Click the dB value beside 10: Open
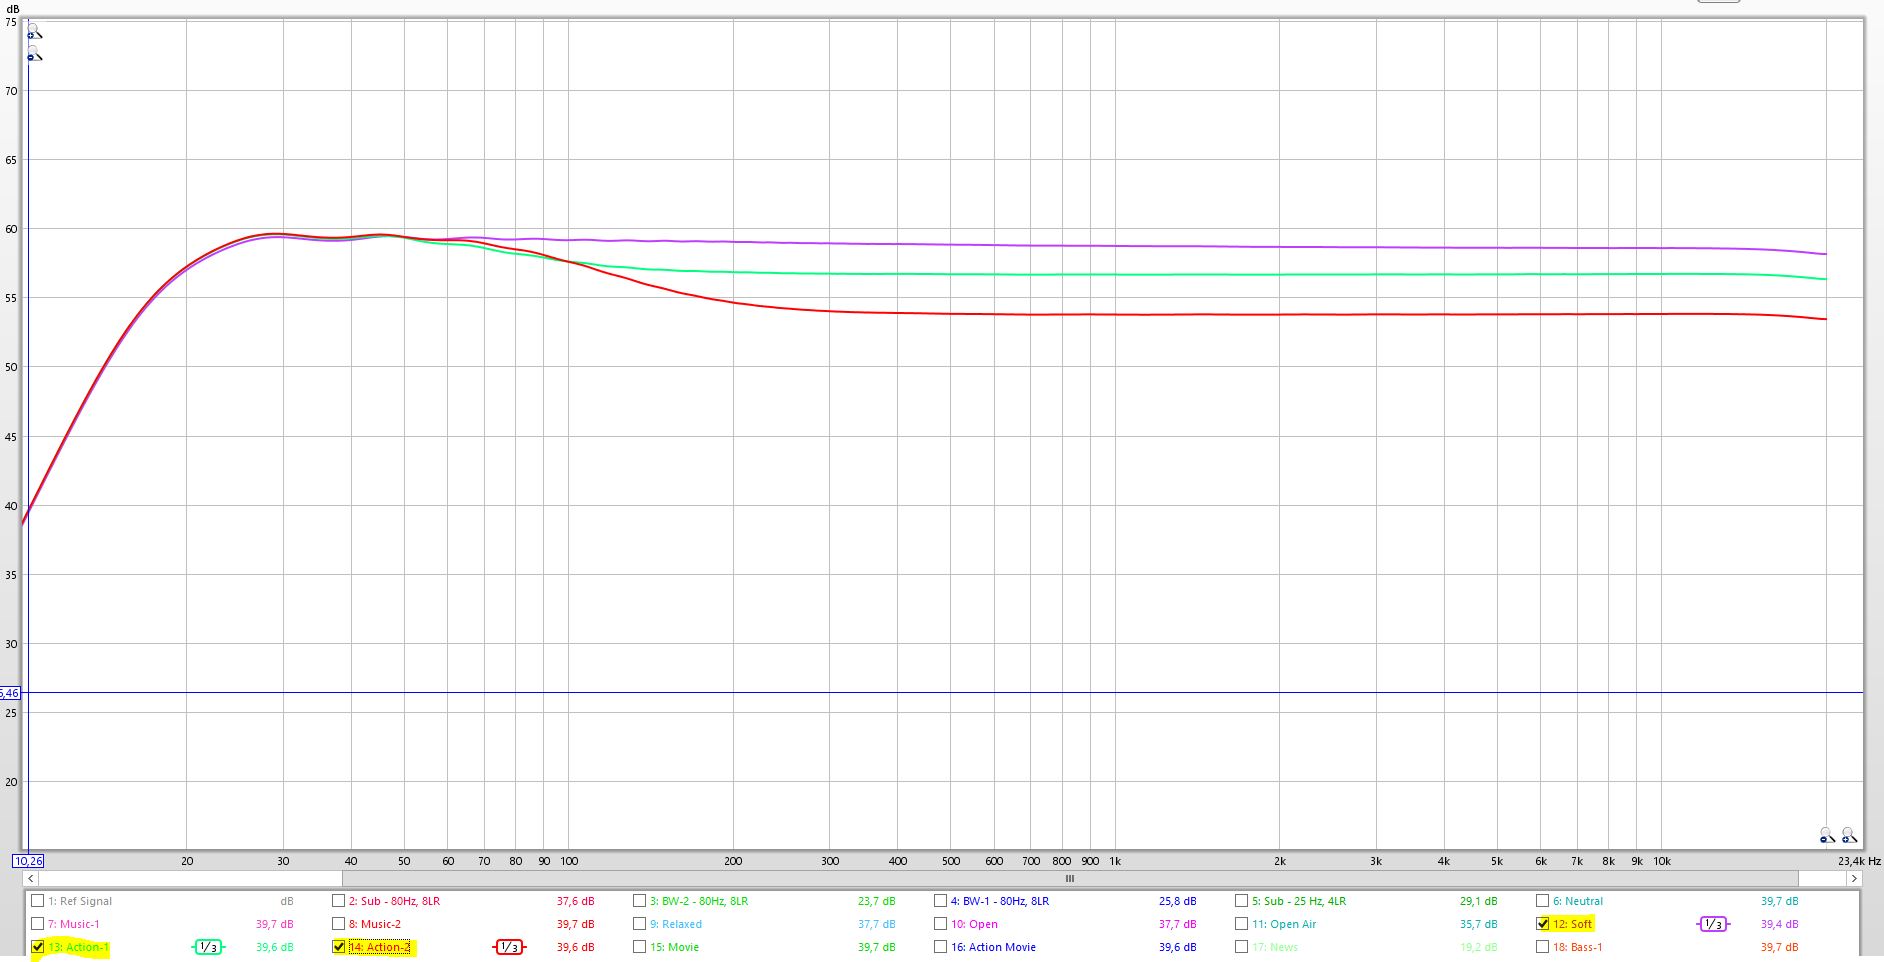Viewport: 1884px width, 962px height. click(x=1177, y=924)
